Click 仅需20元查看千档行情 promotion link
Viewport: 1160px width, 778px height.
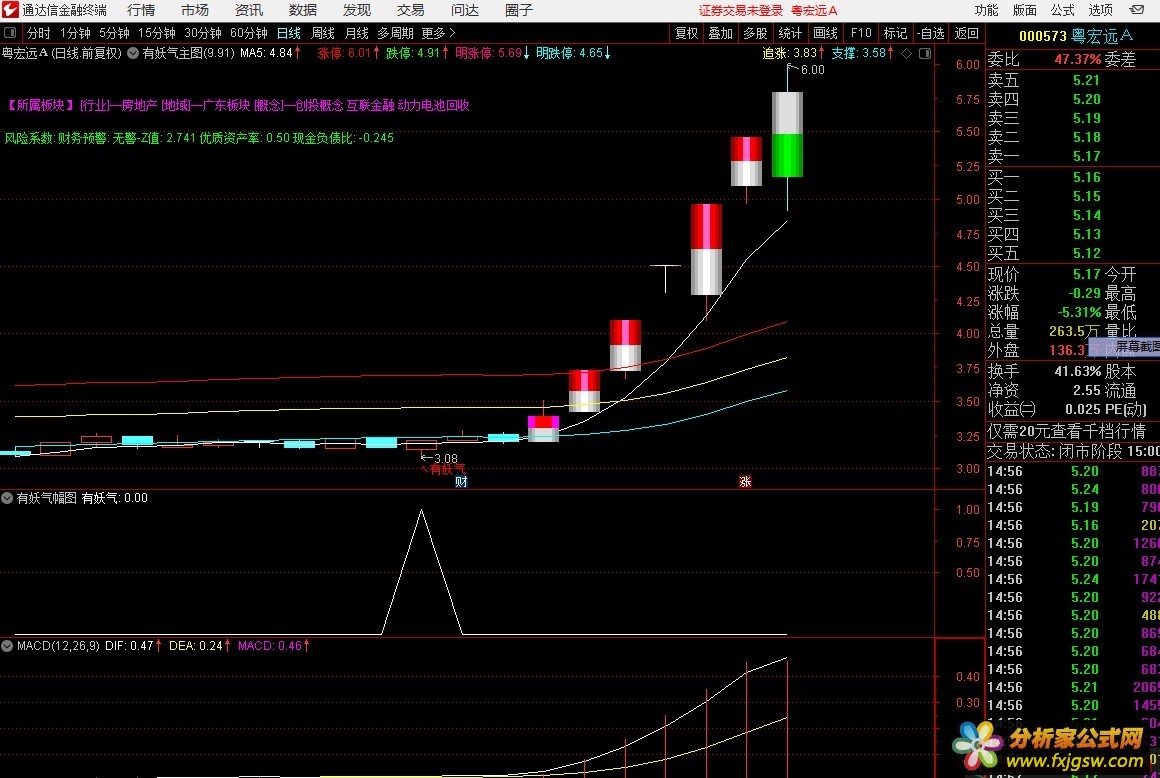click(x=1066, y=431)
